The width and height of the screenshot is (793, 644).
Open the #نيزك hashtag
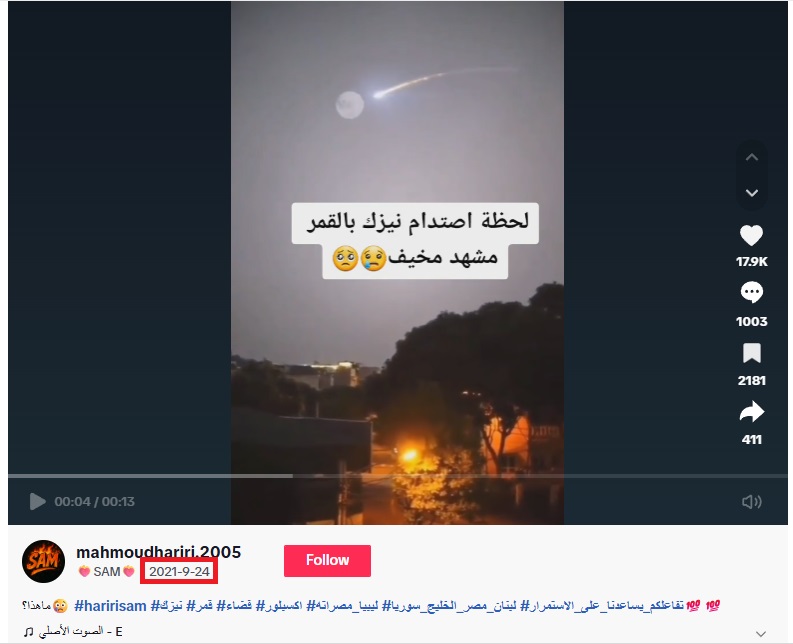tap(166, 606)
